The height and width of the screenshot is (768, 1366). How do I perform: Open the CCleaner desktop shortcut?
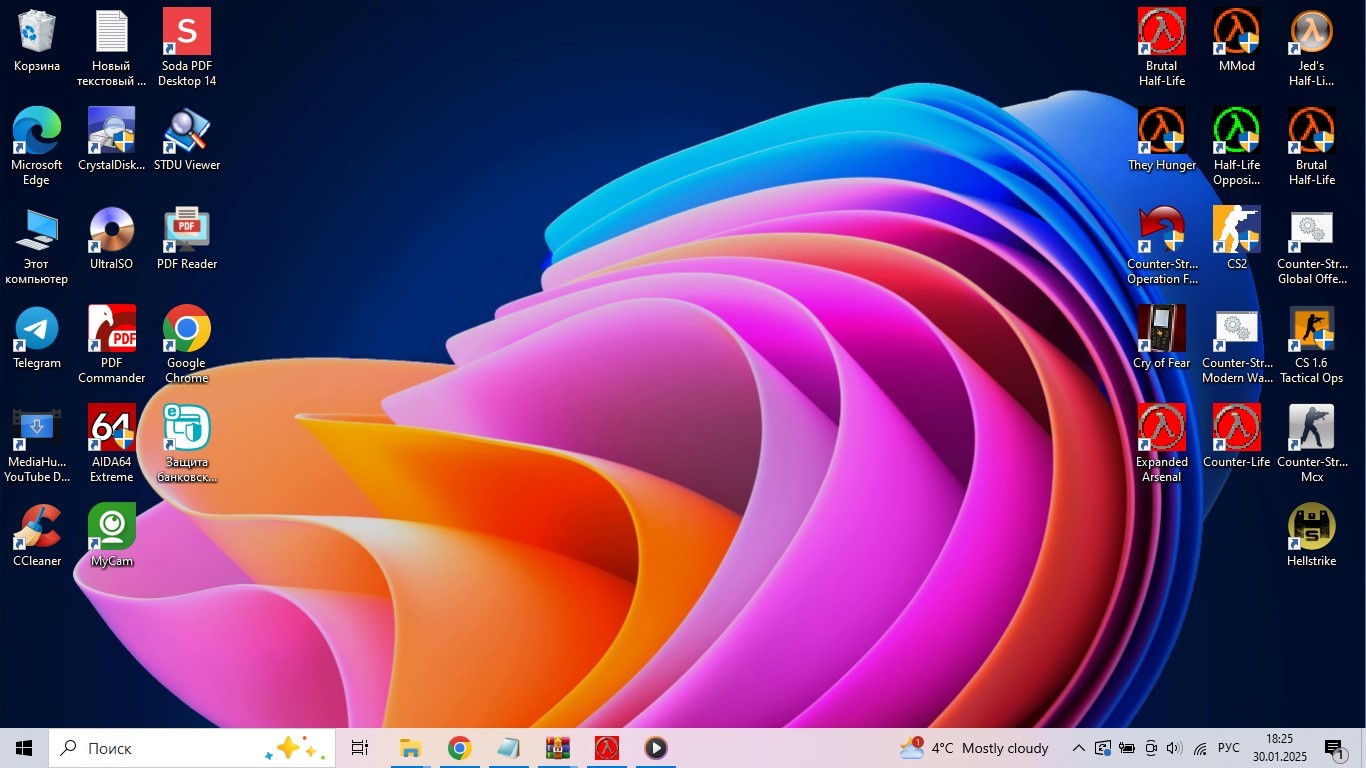click(37, 528)
